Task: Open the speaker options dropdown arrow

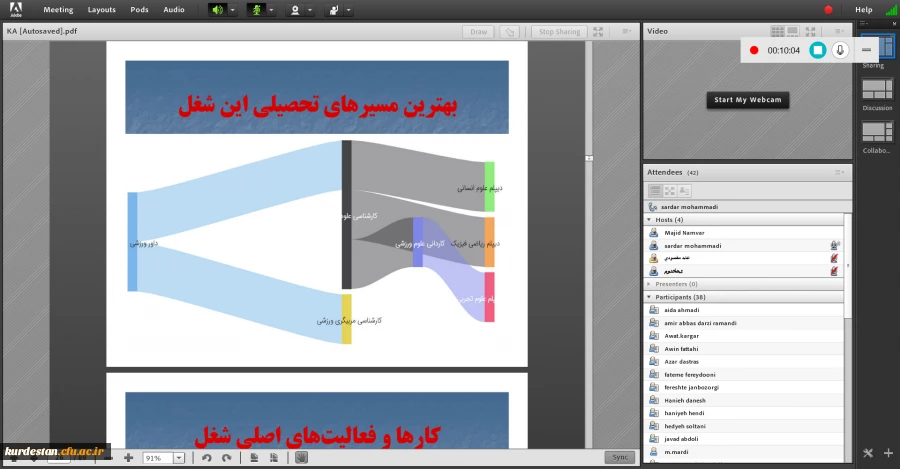Action: (x=233, y=10)
